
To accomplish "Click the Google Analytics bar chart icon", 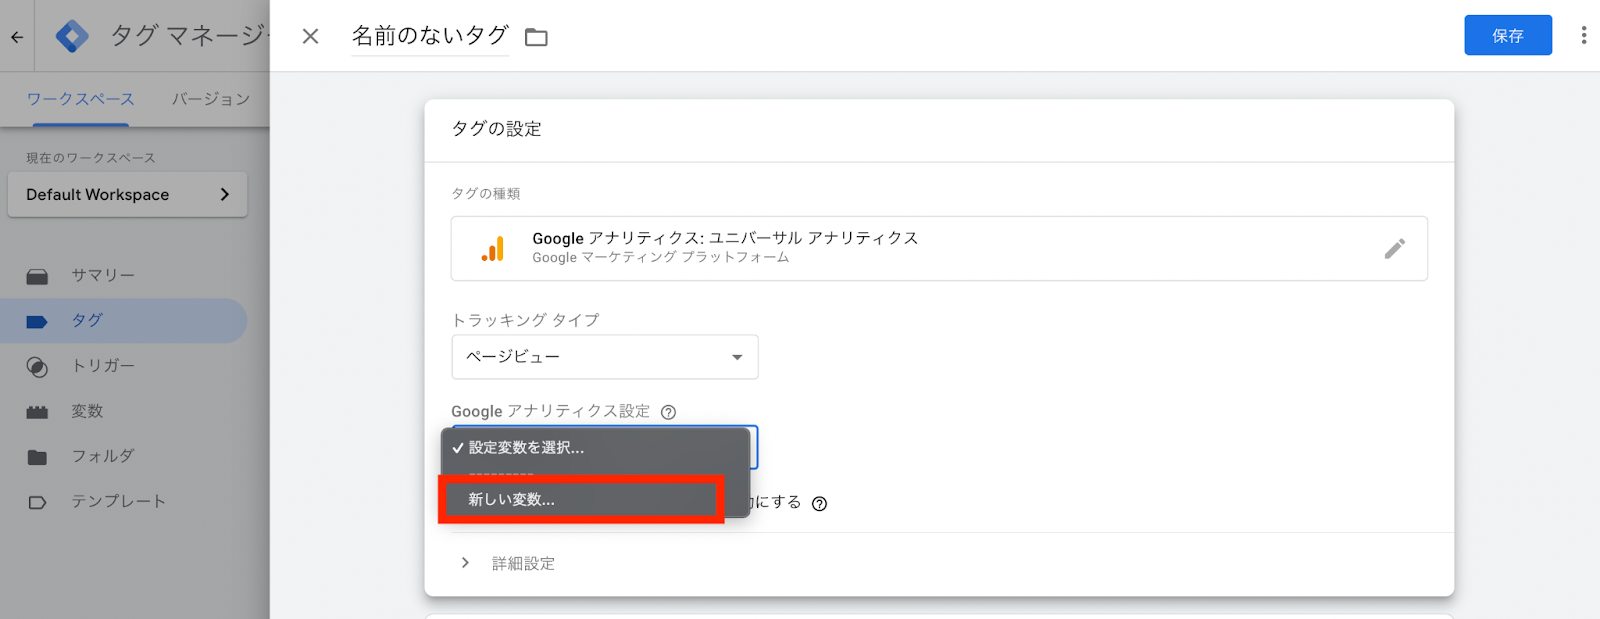I will tap(493, 248).
